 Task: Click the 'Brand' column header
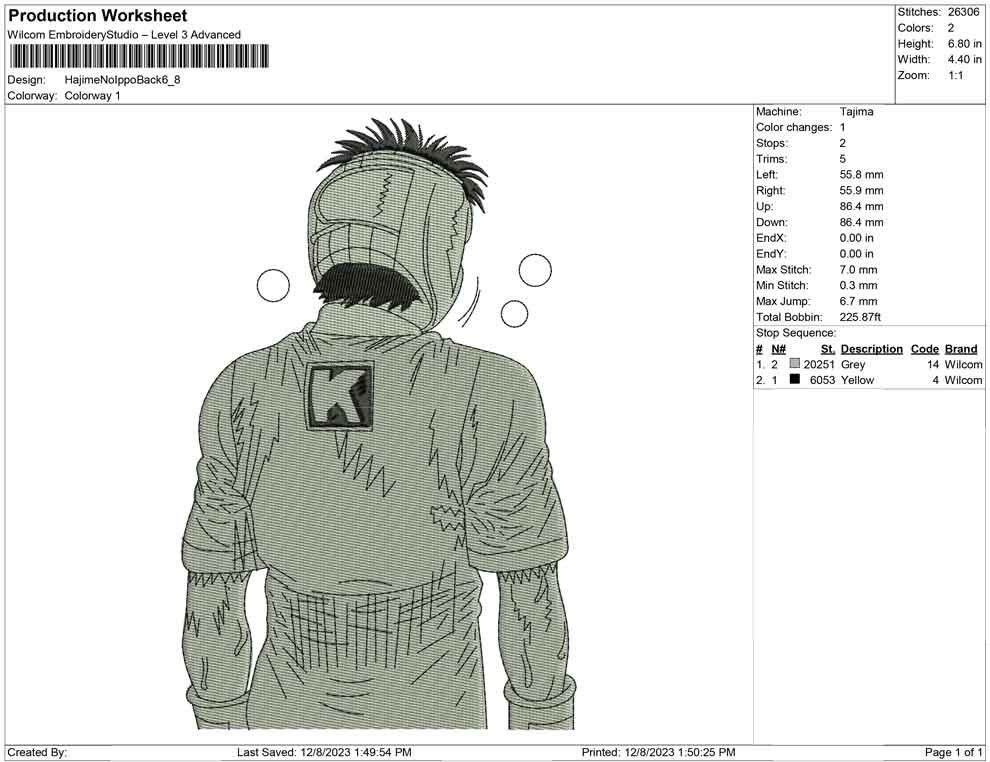click(x=961, y=349)
